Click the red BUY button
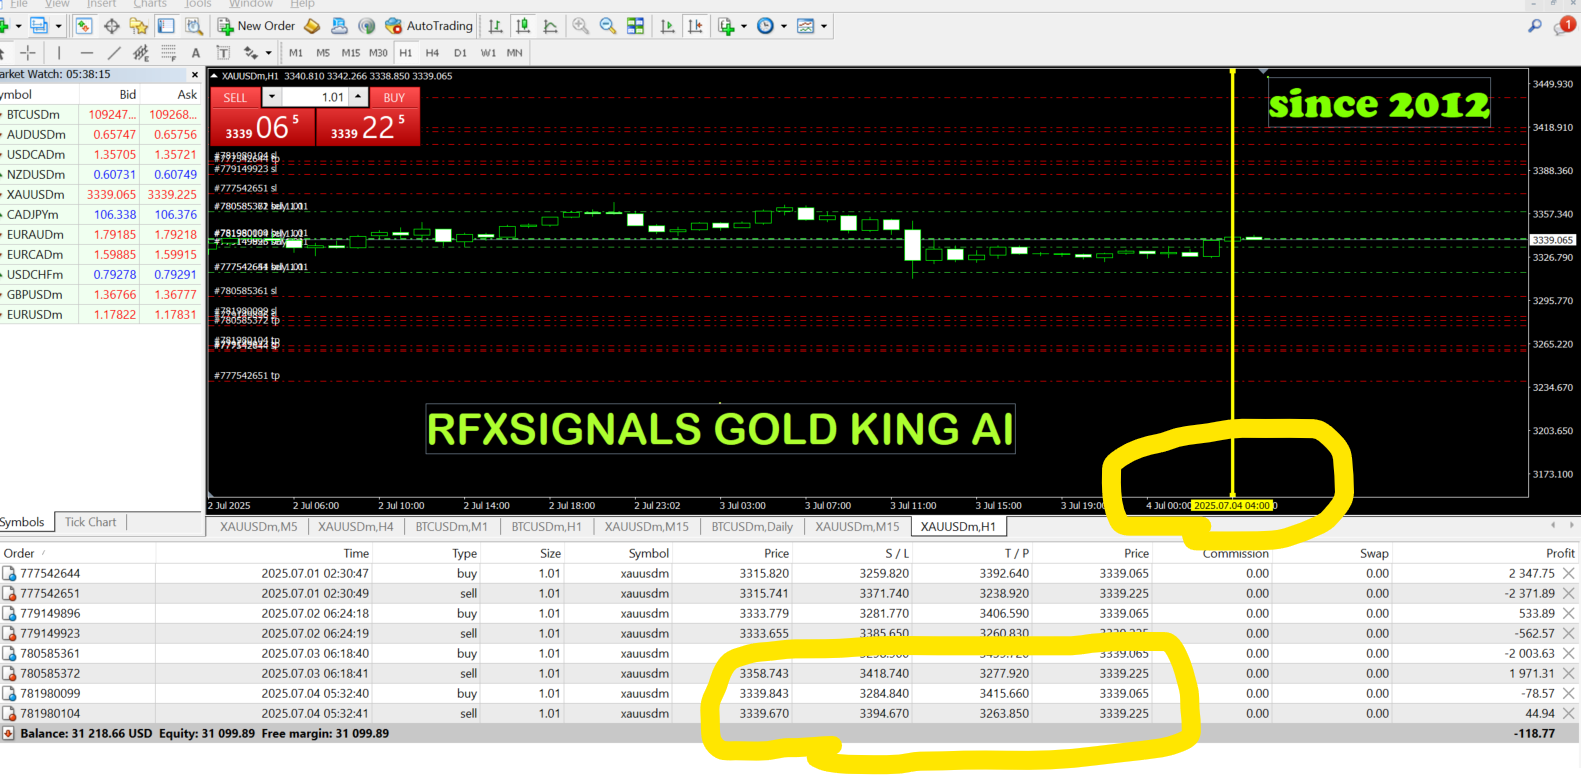This screenshot has height=775, width=1581. point(394,98)
